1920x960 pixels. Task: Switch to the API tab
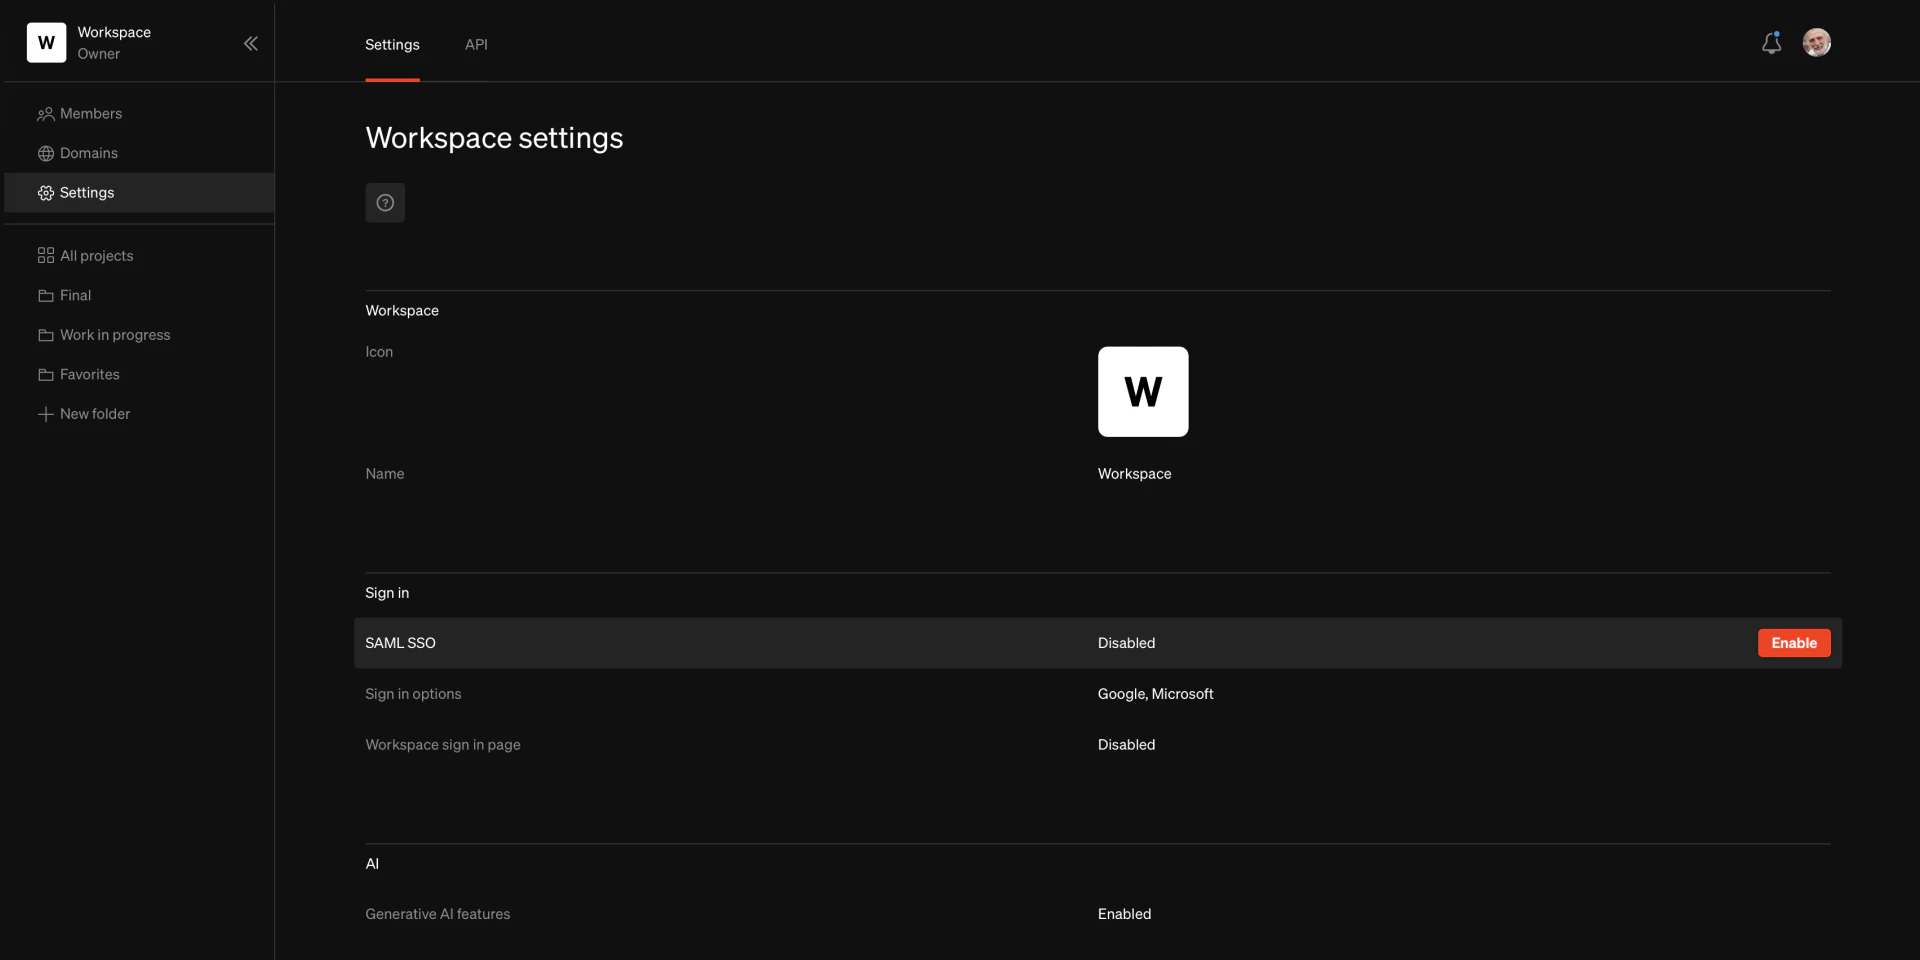[x=476, y=44]
